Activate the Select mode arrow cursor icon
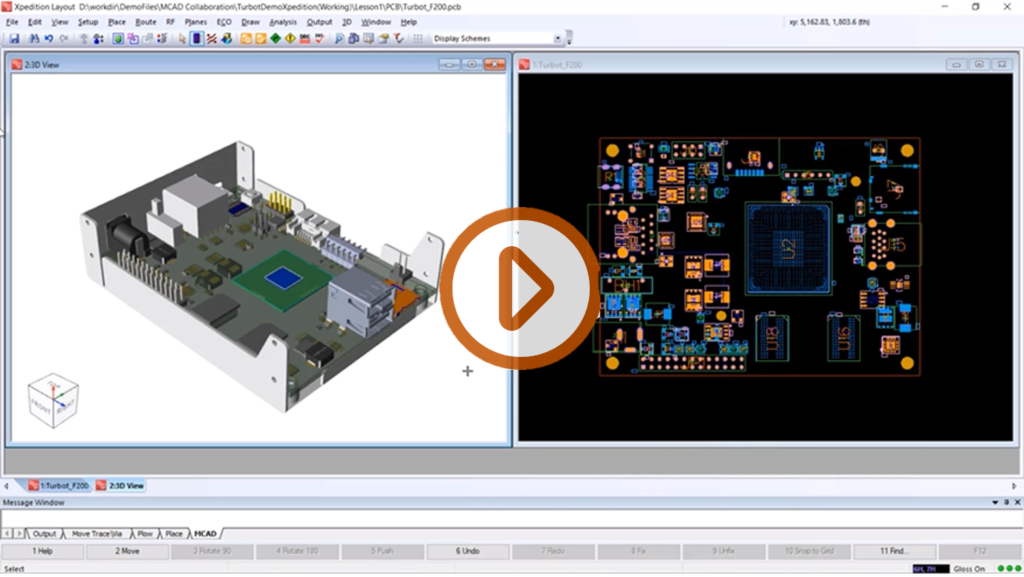 182,39
